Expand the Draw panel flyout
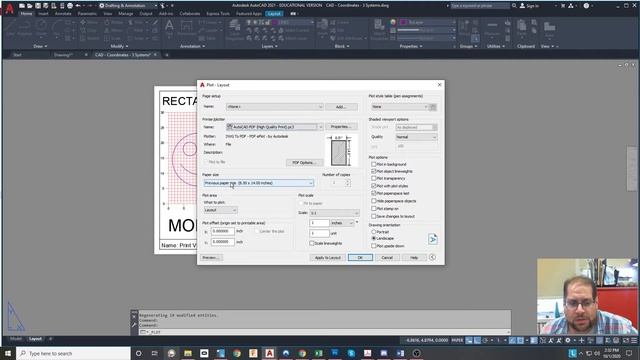The width and height of the screenshot is (640, 360). click(x=40, y=47)
